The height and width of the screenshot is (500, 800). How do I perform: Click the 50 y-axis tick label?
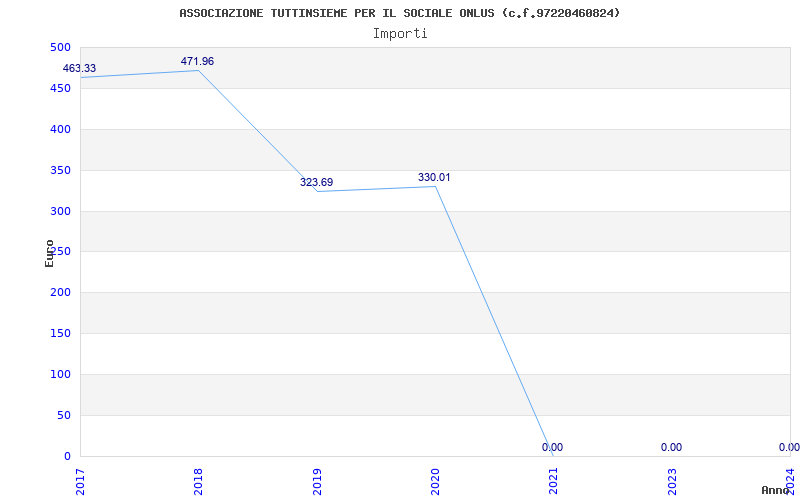click(64, 415)
